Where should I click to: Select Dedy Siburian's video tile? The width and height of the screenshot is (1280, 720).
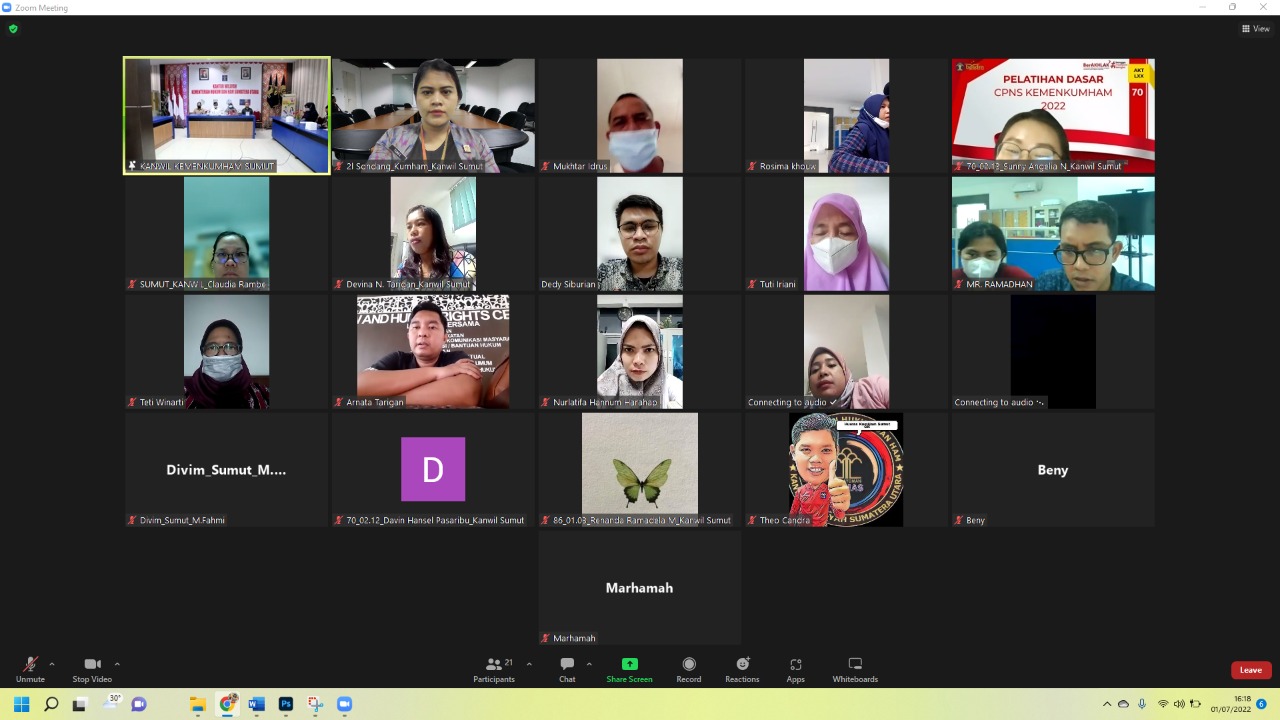coord(640,234)
